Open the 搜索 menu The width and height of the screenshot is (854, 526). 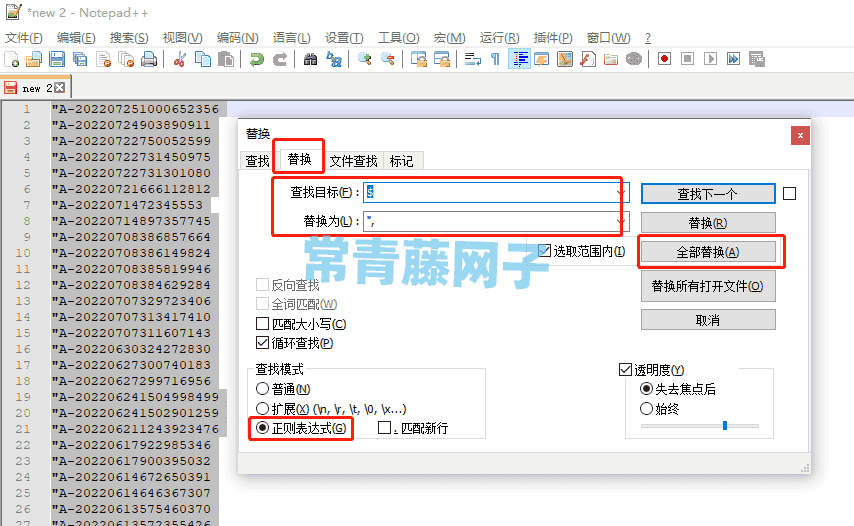pyautogui.click(x=129, y=38)
